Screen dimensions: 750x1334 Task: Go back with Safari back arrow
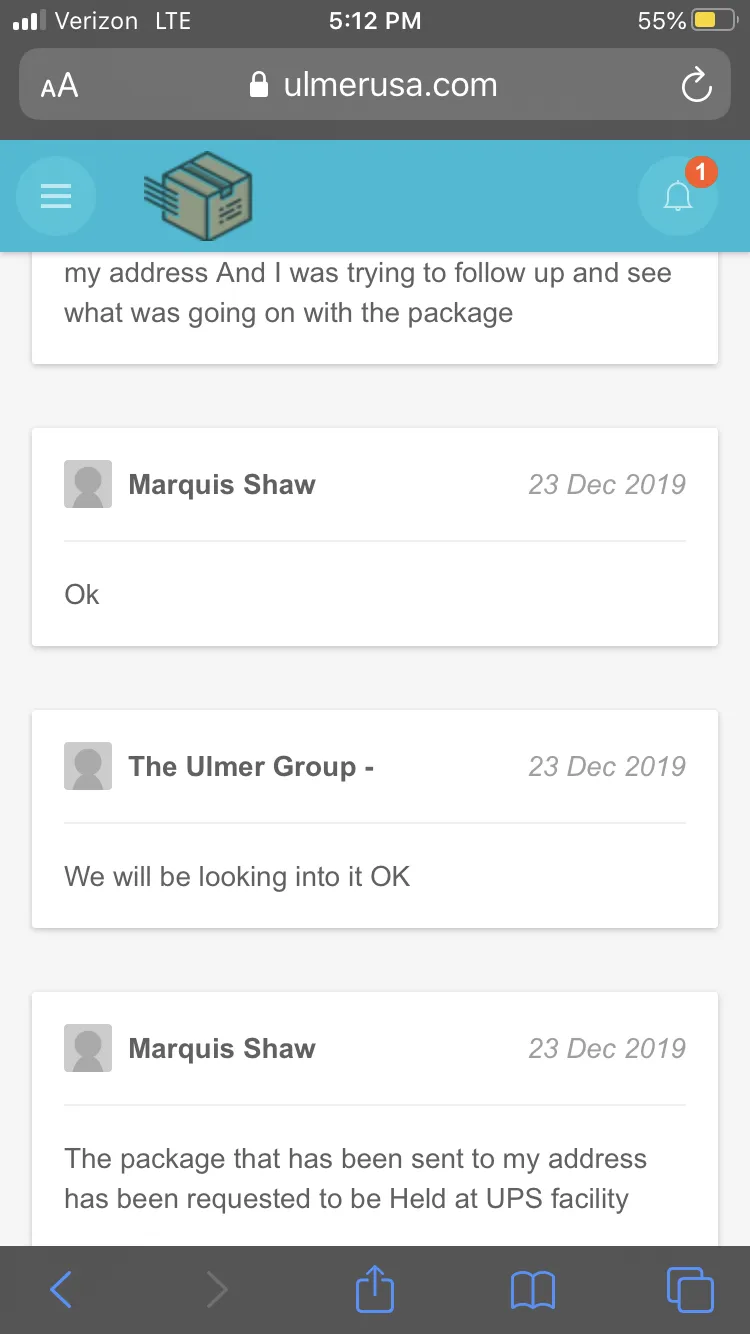(61, 1290)
